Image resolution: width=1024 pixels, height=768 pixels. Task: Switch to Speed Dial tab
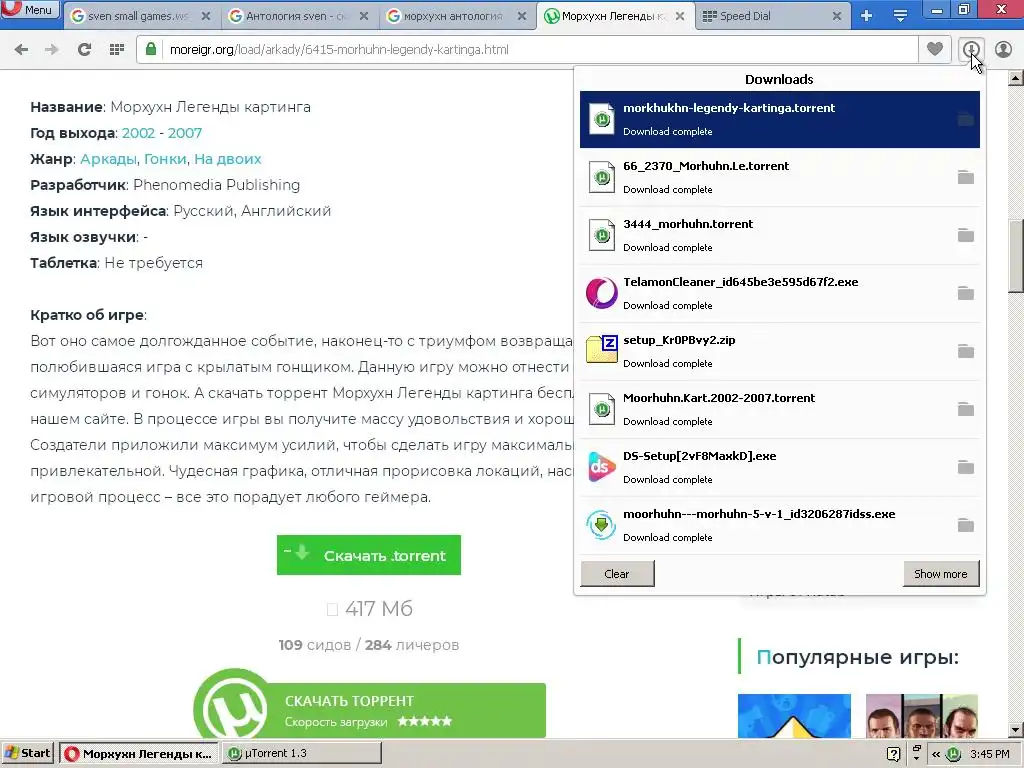tap(764, 16)
